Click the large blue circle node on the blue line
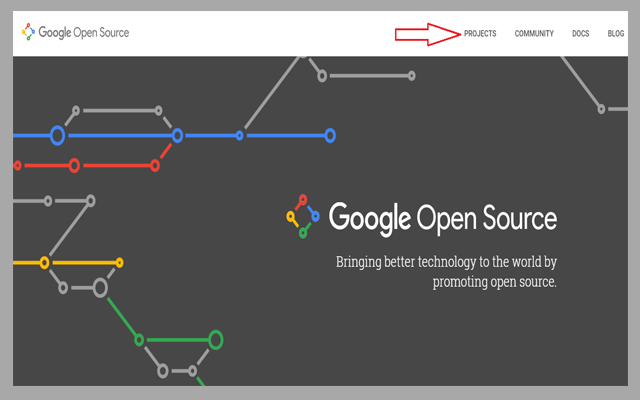The width and height of the screenshot is (640, 400). click(58, 135)
